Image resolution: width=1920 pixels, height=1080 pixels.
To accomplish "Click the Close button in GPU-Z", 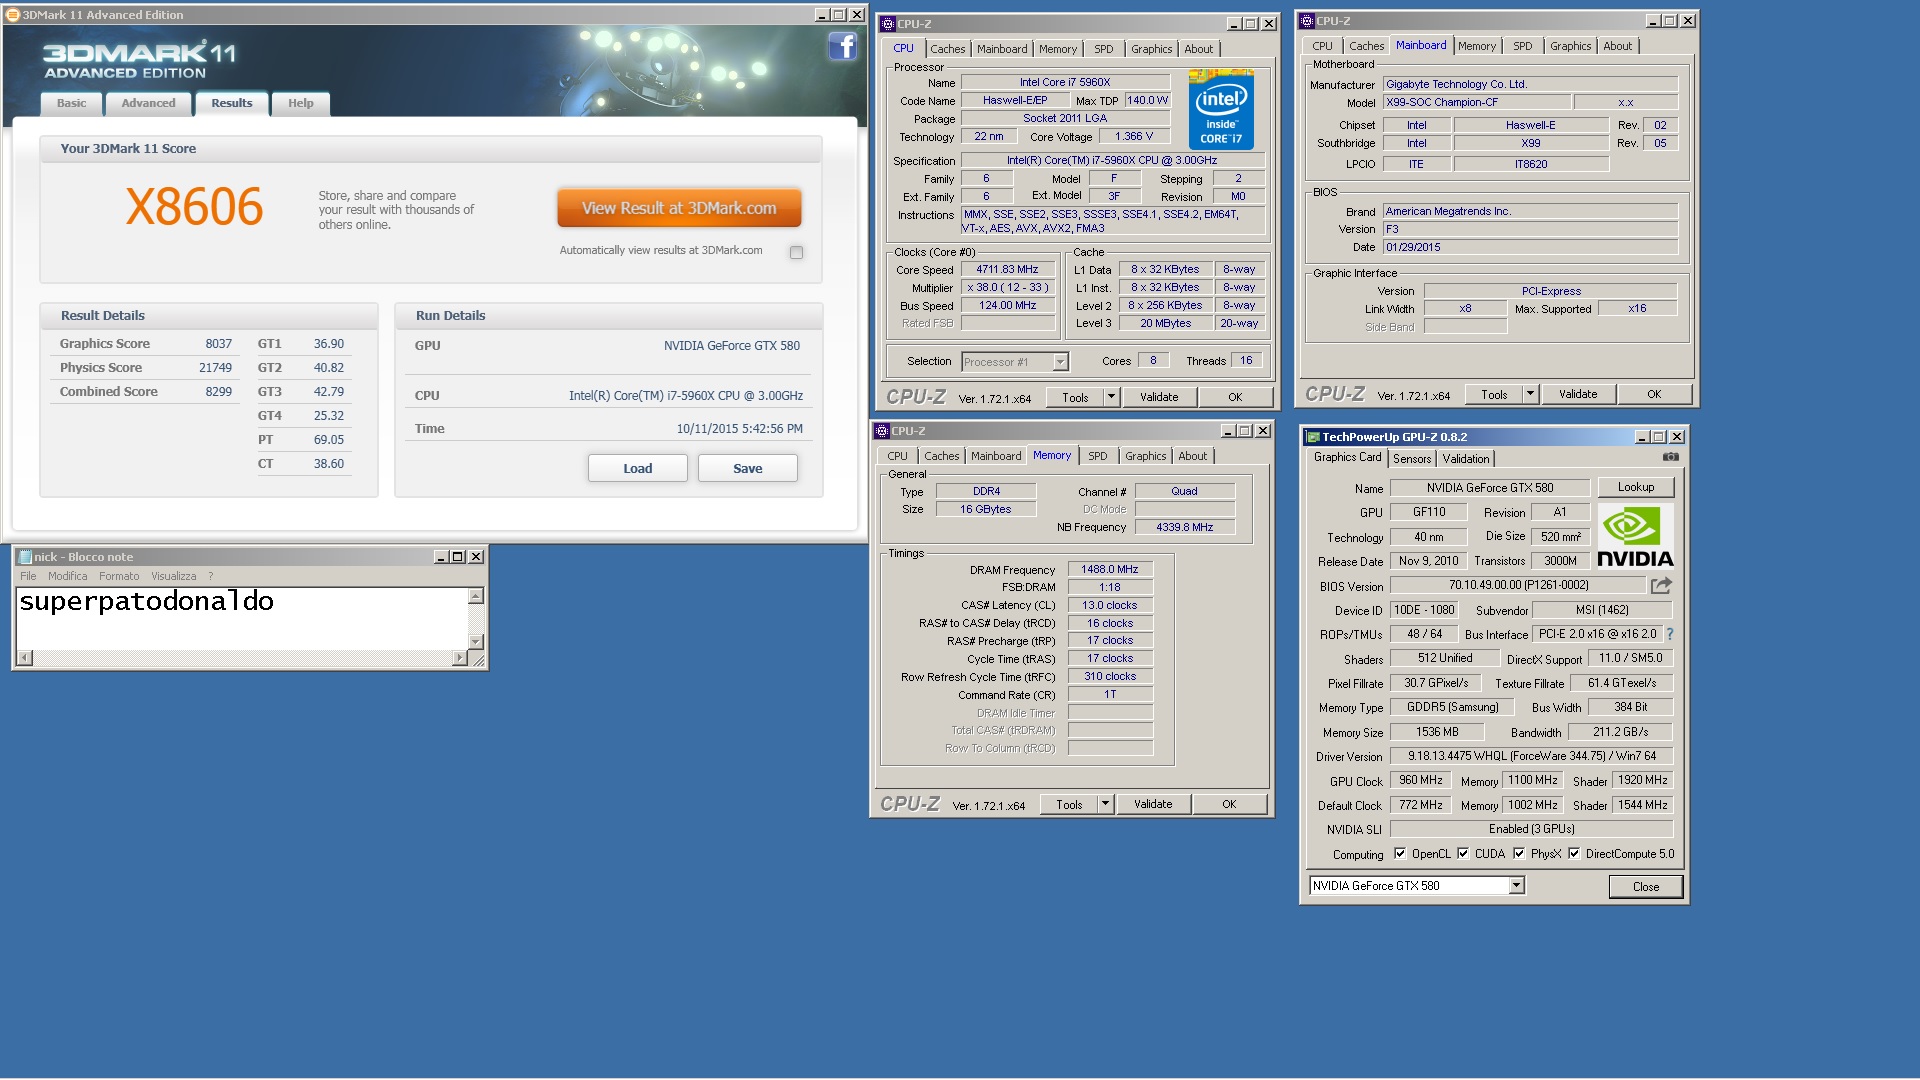I will tap(1645, 886).
